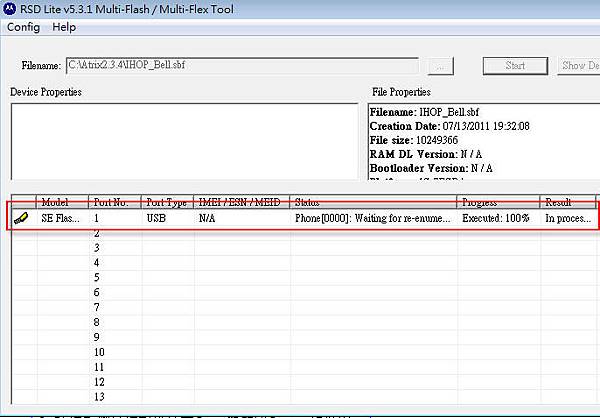
Task: Click the 'In proces...' result cell
Action: (x=568, y=219)
